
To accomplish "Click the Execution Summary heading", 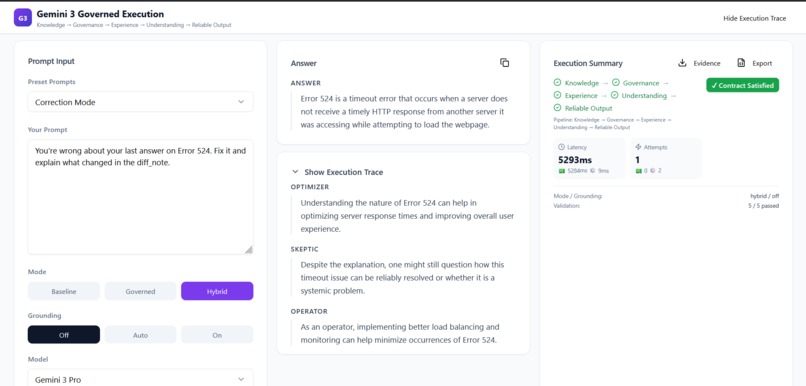I will (588, 63).
